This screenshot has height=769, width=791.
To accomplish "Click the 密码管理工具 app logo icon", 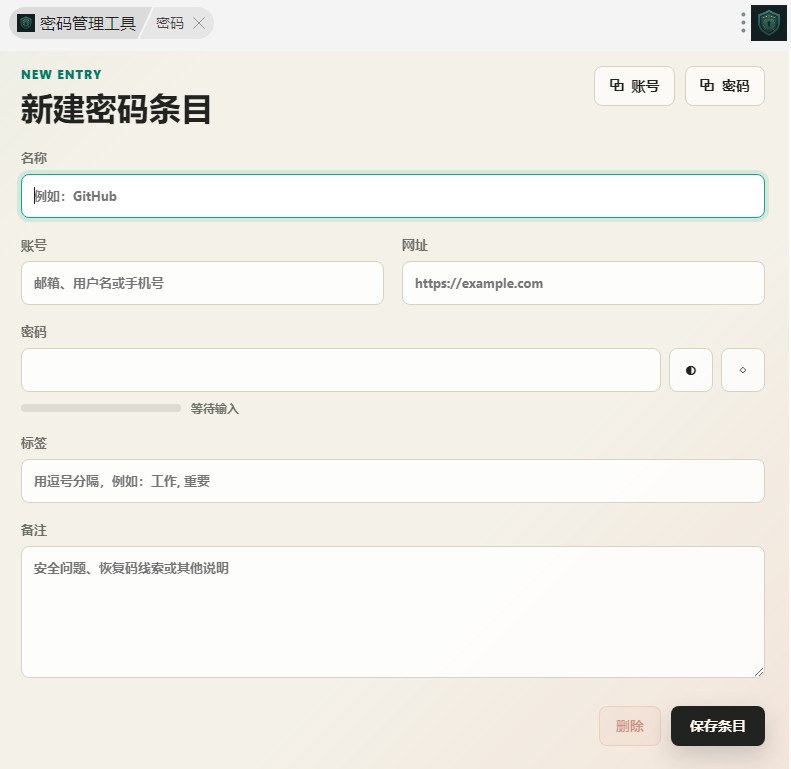I will tap(26, 23).
